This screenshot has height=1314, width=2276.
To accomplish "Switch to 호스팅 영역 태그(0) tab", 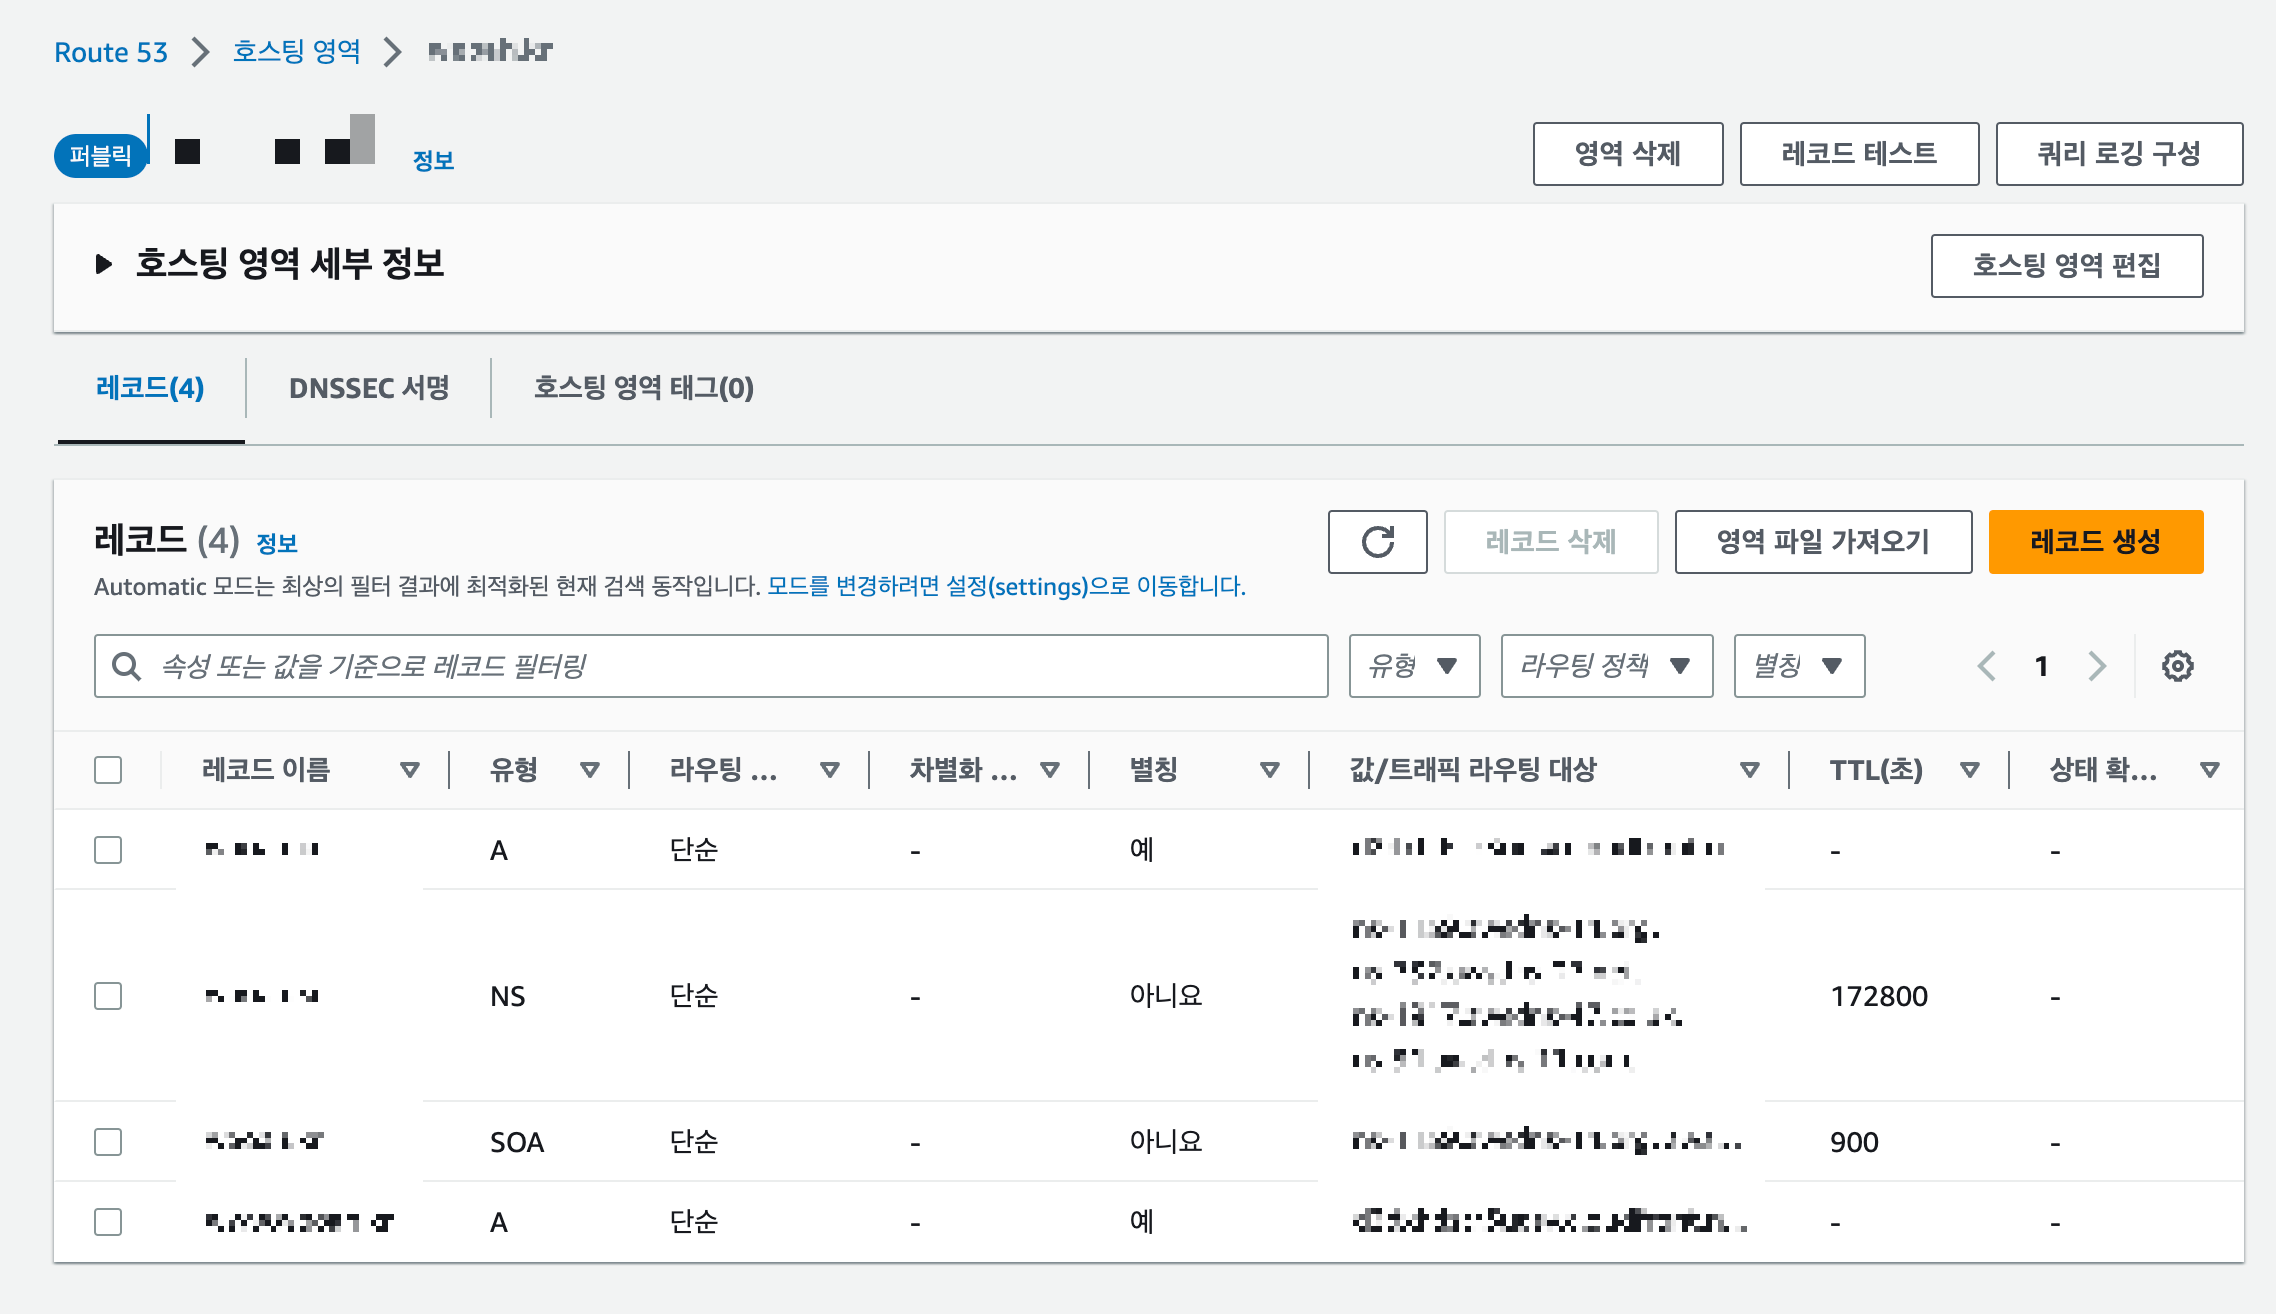I will pyautogui.click(x=643, y=388).
